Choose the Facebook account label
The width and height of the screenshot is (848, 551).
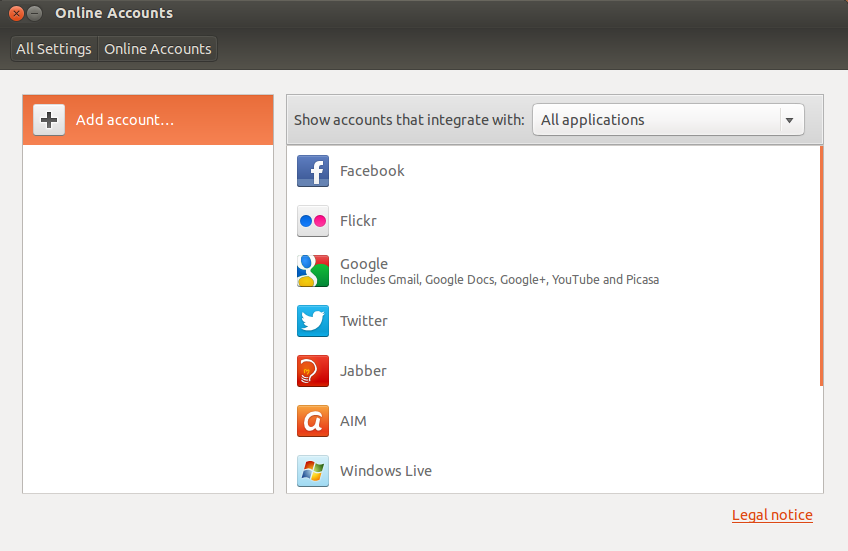(372, 171)
